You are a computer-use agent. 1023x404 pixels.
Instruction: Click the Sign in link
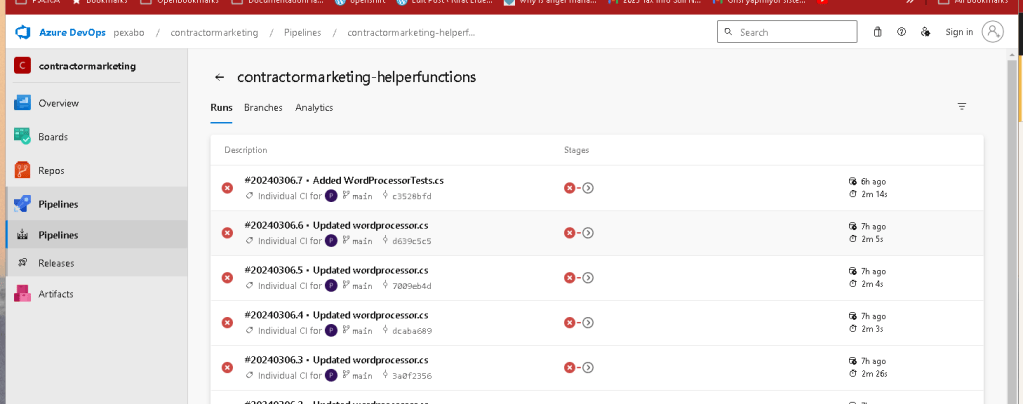click(959, 32)
